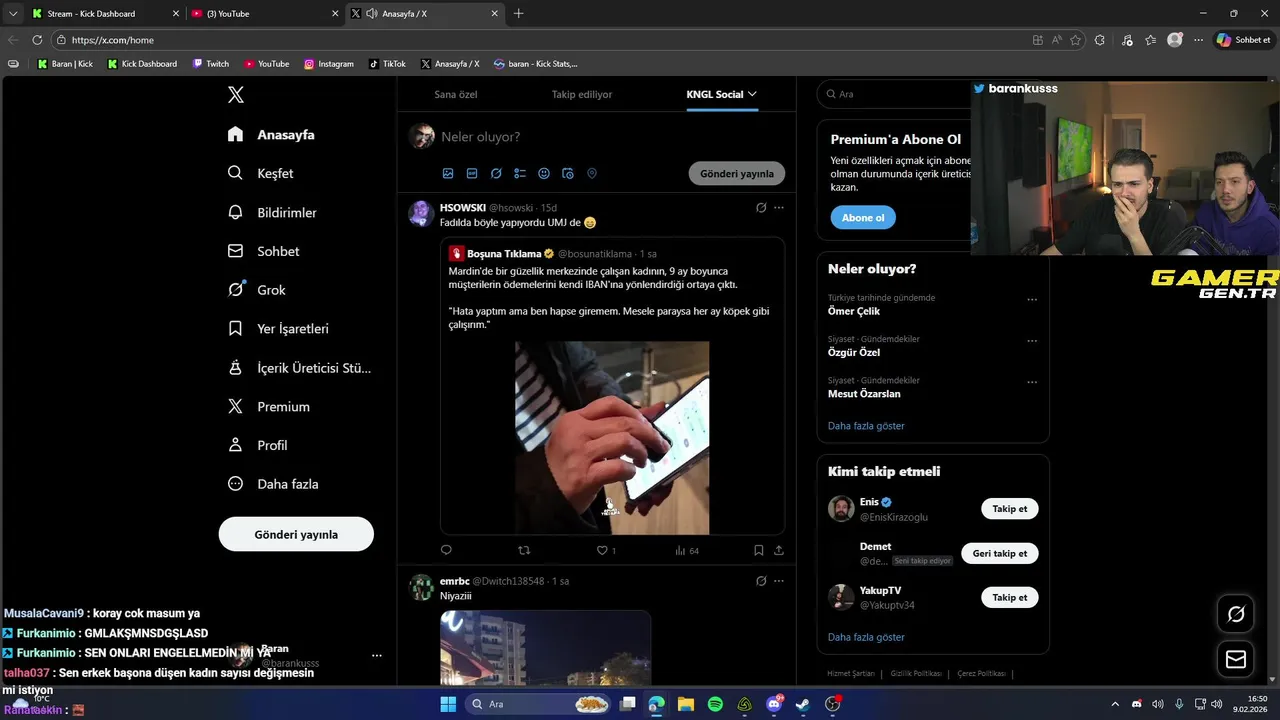Screen dimensions: 1280x720
Task: Open account options next to Baran
Action: (377, 656)
